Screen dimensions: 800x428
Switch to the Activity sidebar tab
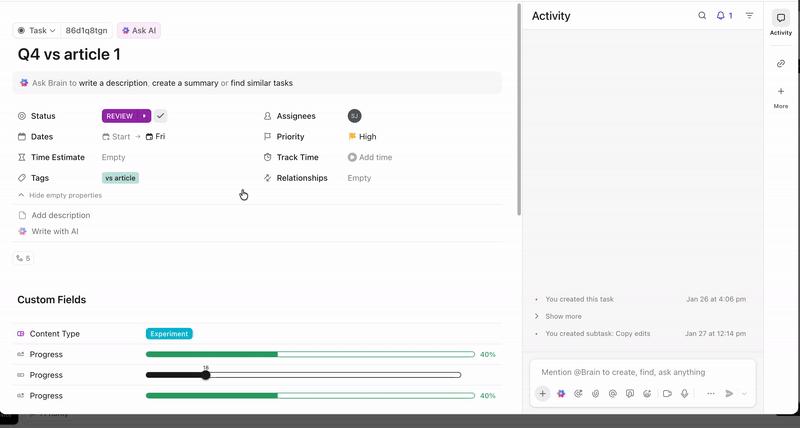tap(781, 23)
